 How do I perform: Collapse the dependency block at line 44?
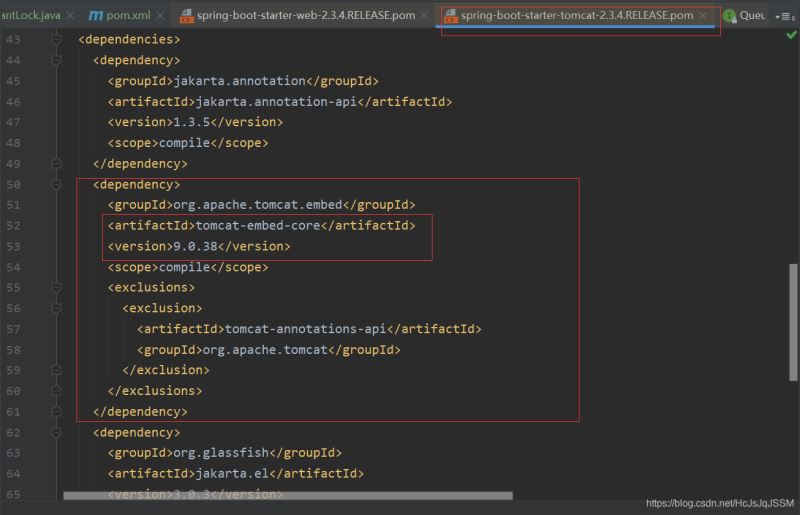click(x=57, y=60)
